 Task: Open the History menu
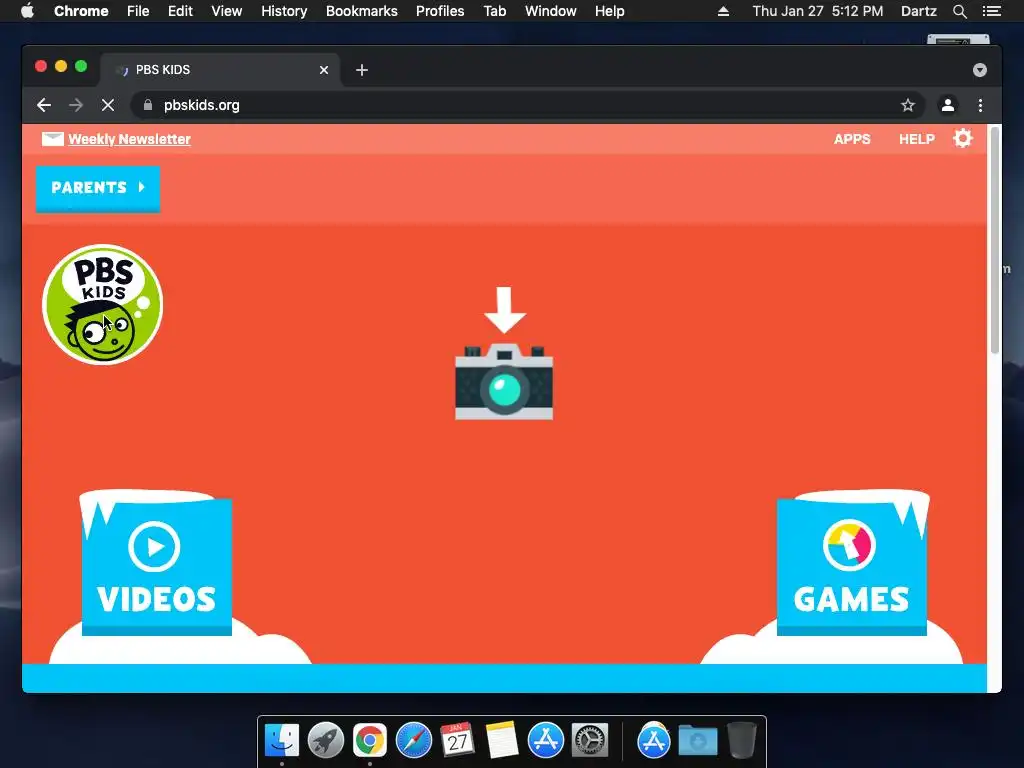click(x=284, y=11)
